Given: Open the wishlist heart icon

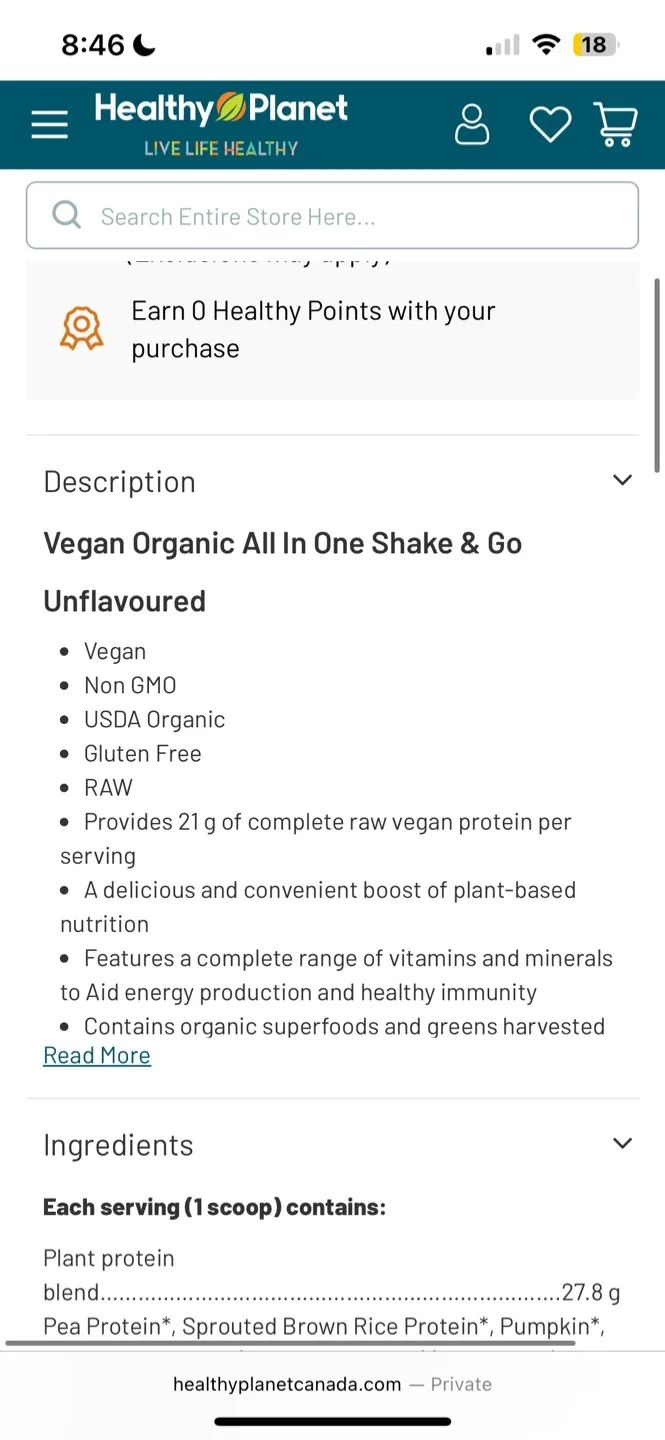Looking at the screenshot, I should pyautogui.click(x=549, y=123).
